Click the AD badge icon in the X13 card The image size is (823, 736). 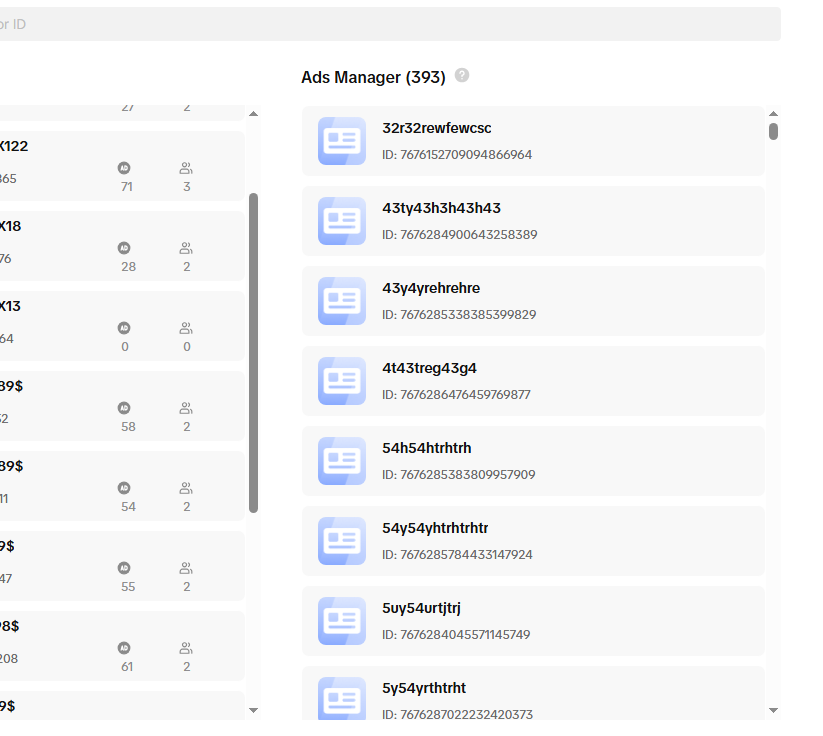click(x=124, y=328)
